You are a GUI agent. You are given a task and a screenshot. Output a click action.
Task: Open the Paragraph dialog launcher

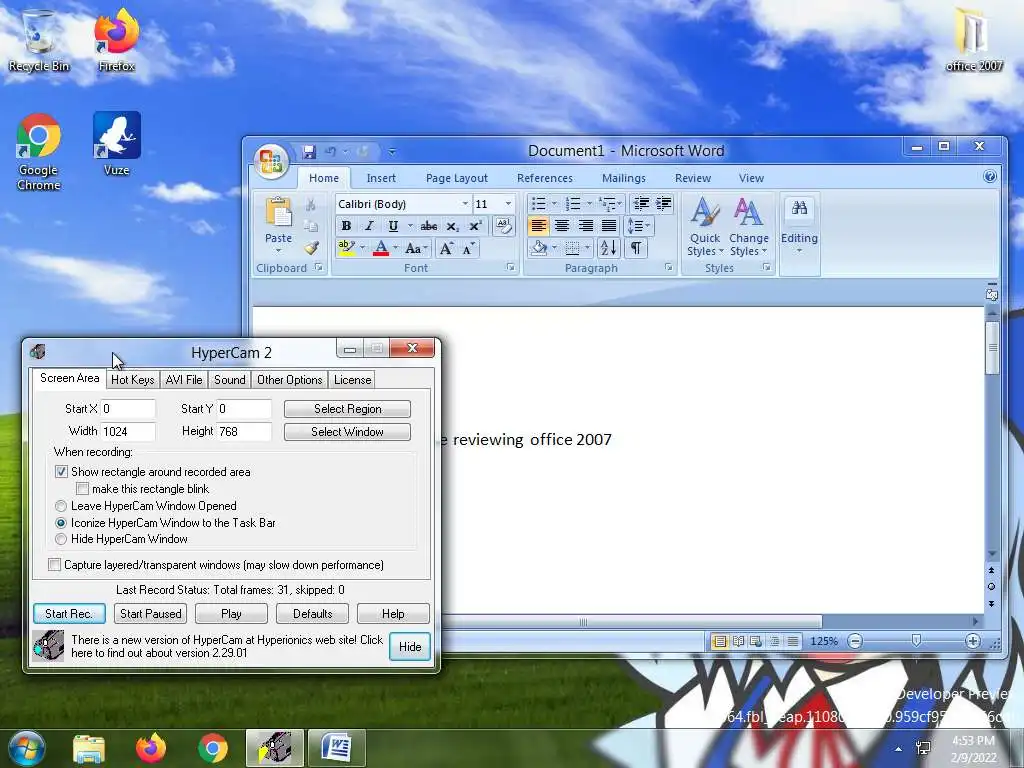coord(668,268)
